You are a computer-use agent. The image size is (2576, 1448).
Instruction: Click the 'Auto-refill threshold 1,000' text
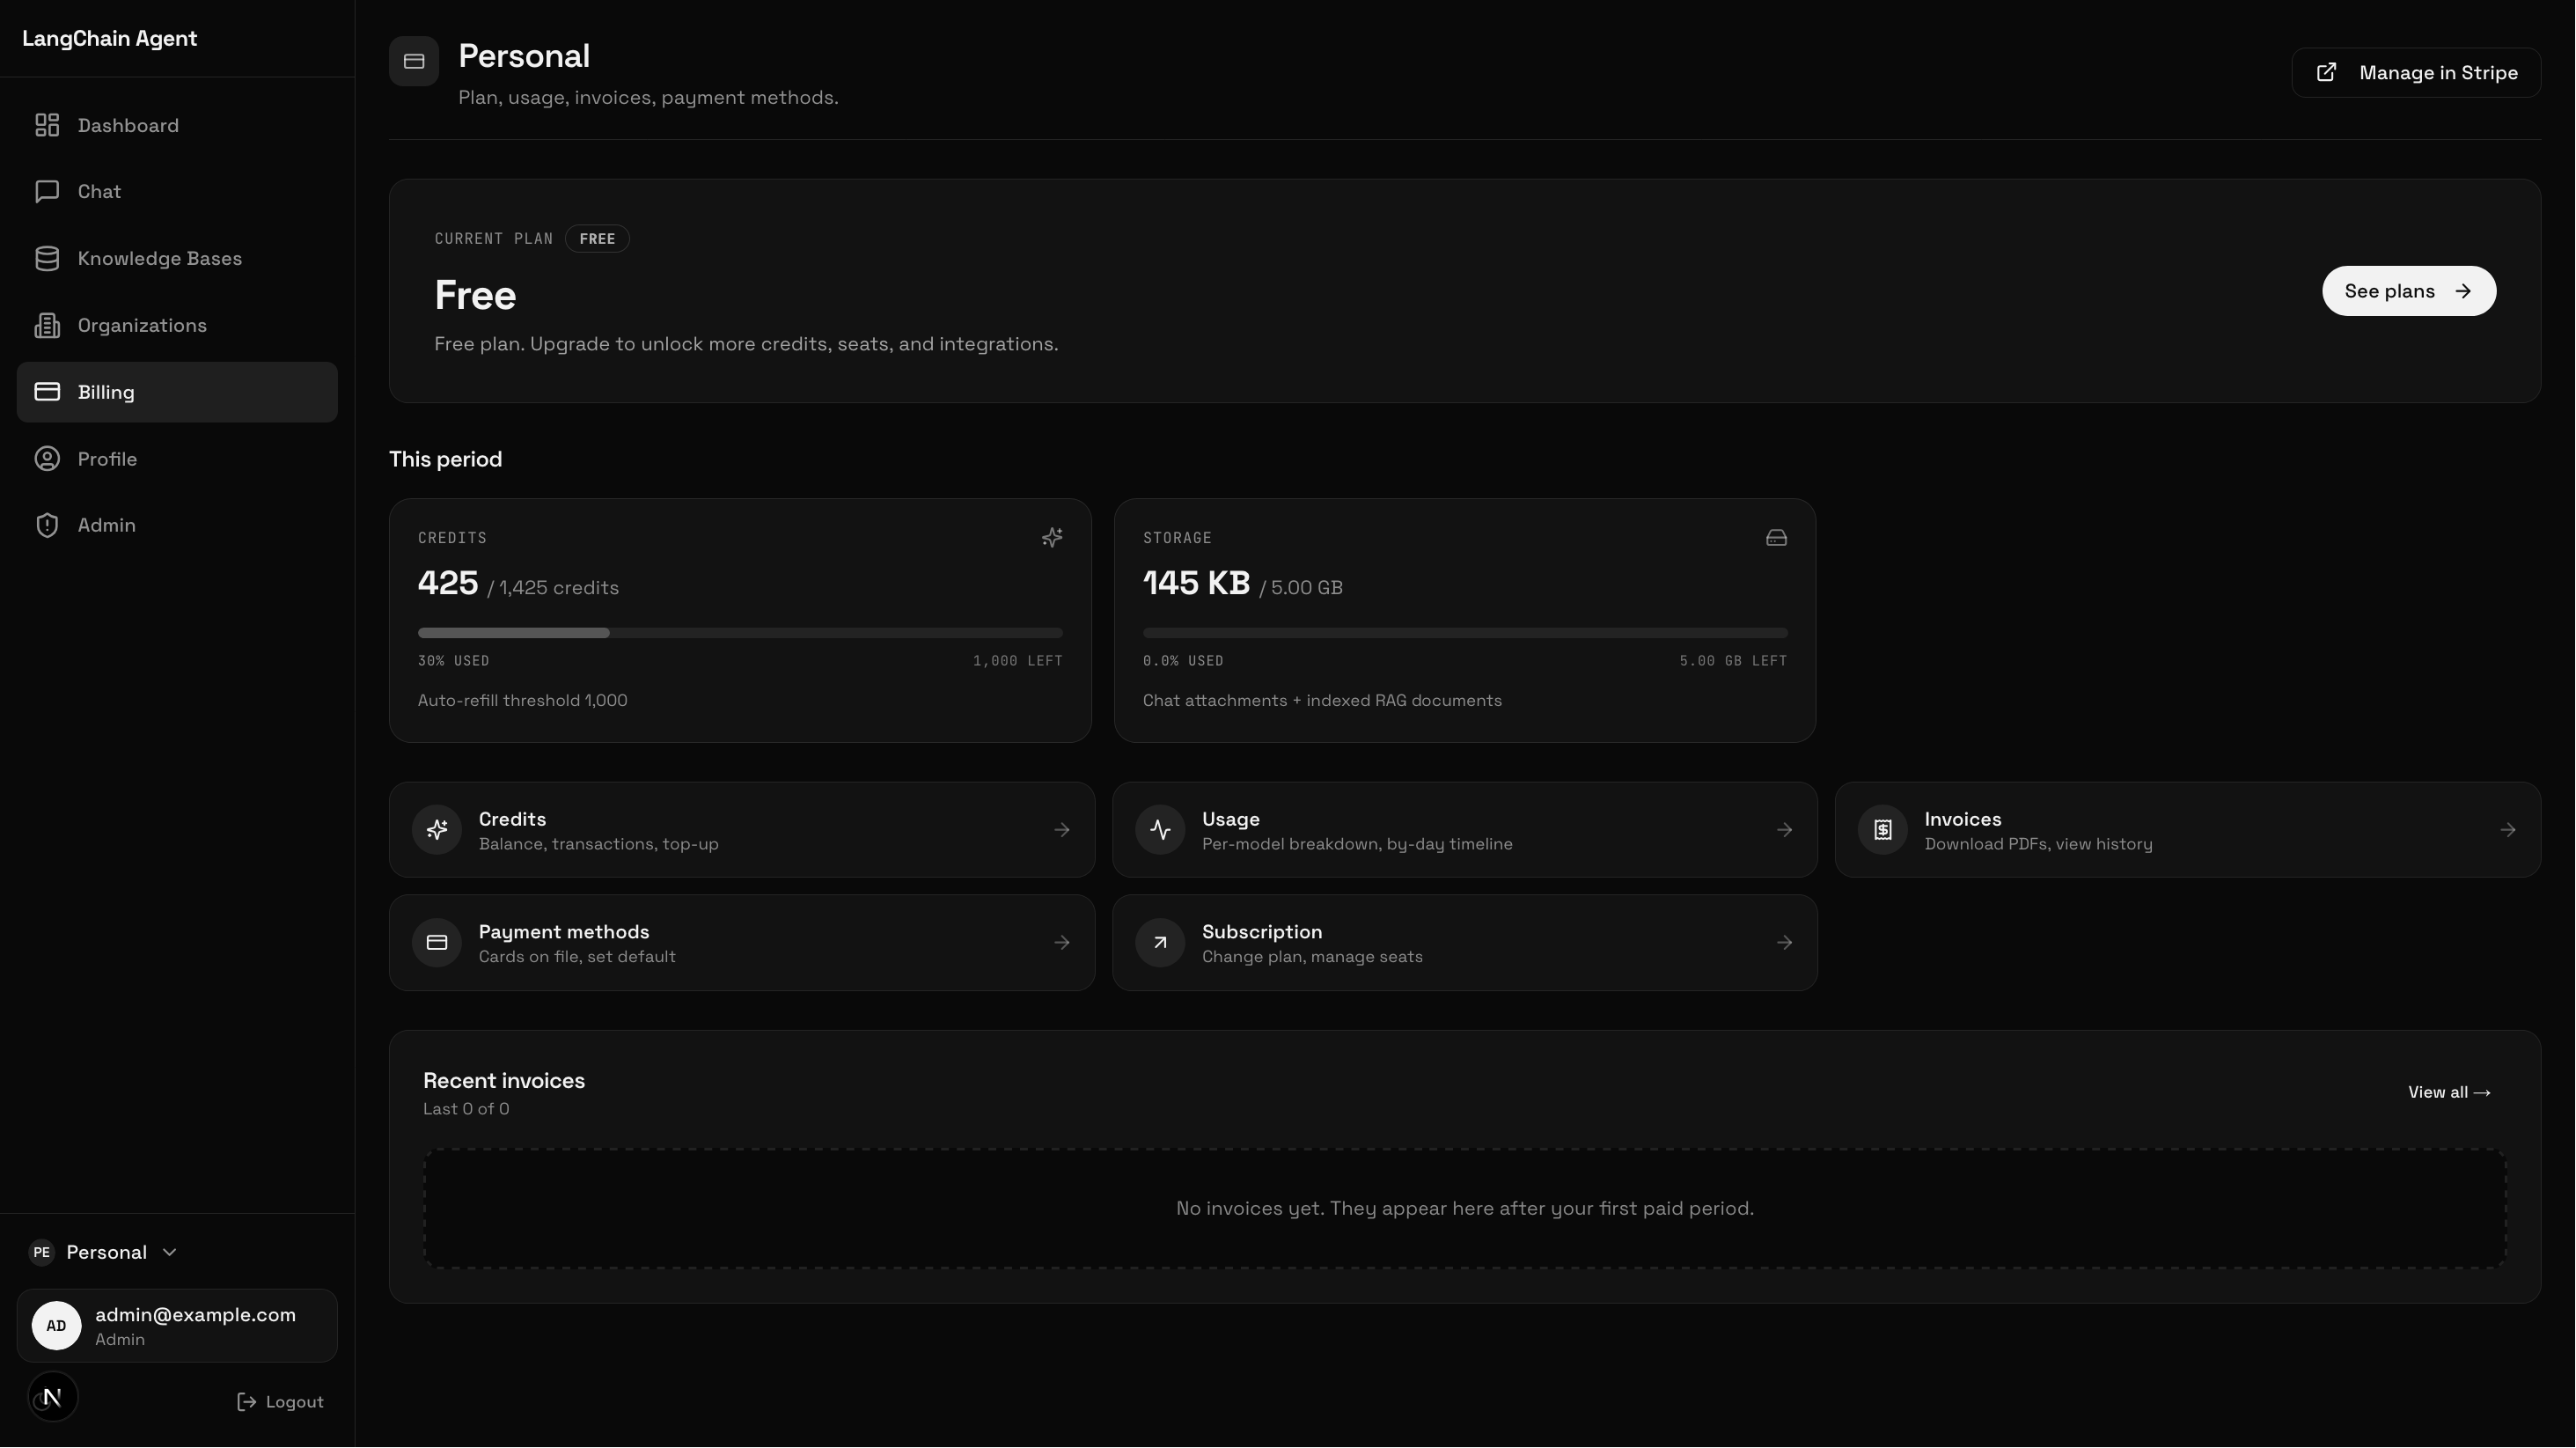point(523,701)
